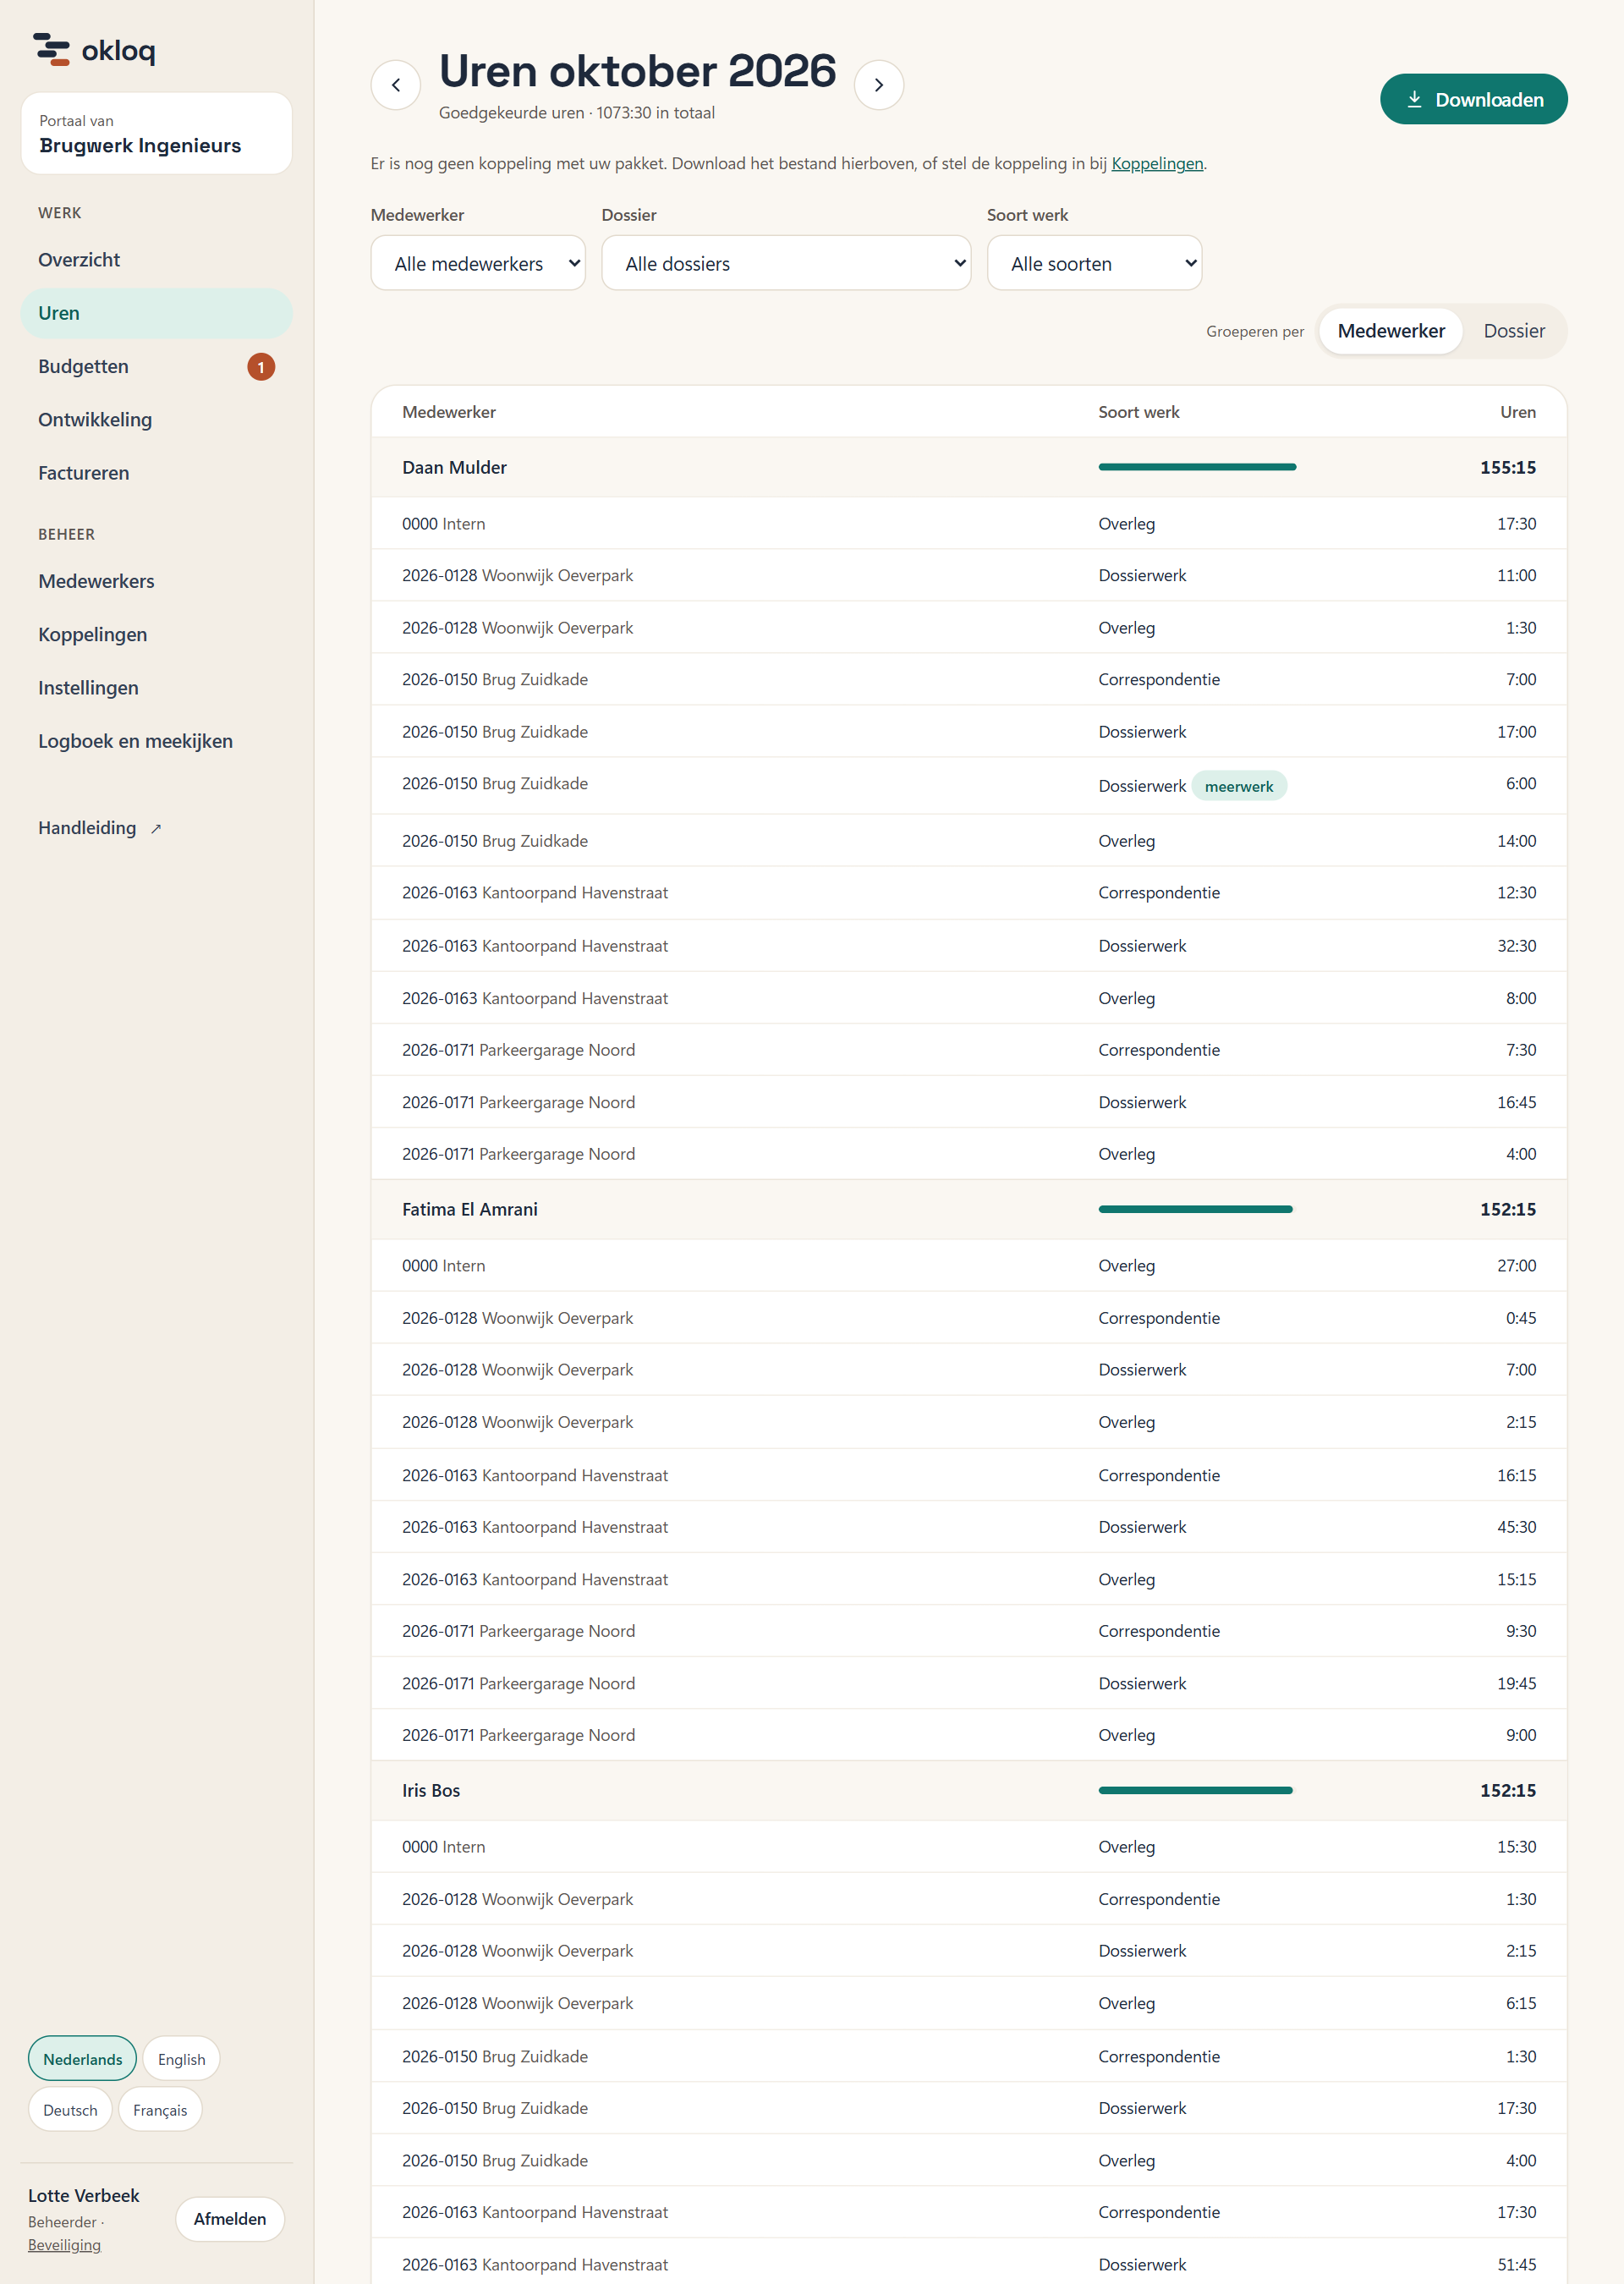This screenshot has width=1624, height=2284.
Task: Open the Dossier filter dropdown
Action: [x=786, y=263]
